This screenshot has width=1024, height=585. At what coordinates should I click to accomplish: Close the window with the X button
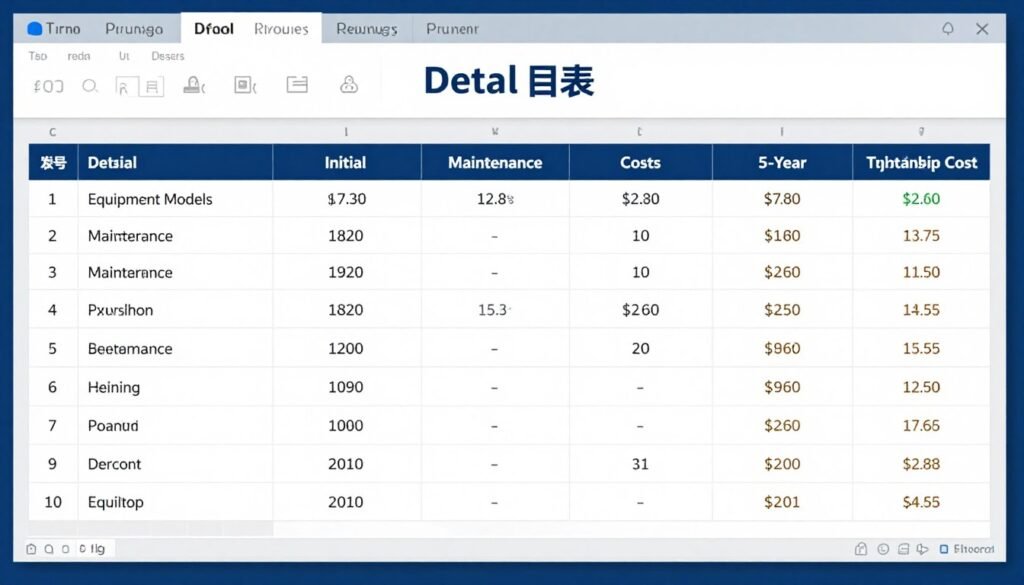pyautogui.click(x=982, y=29)
